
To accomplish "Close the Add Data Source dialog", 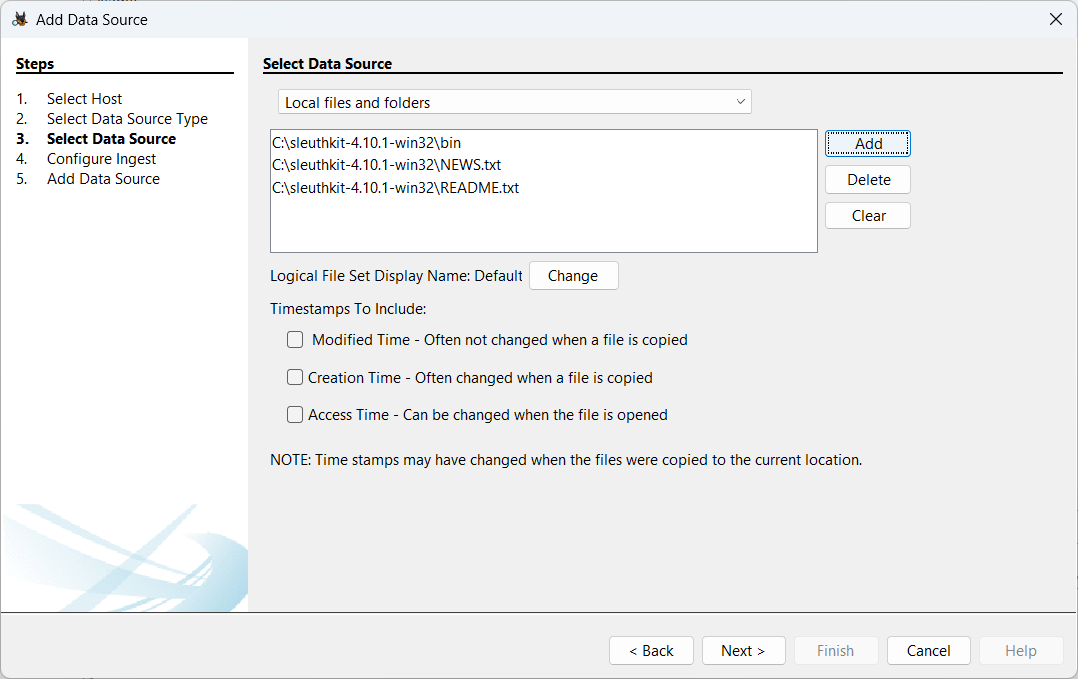I will point(1055,19).
